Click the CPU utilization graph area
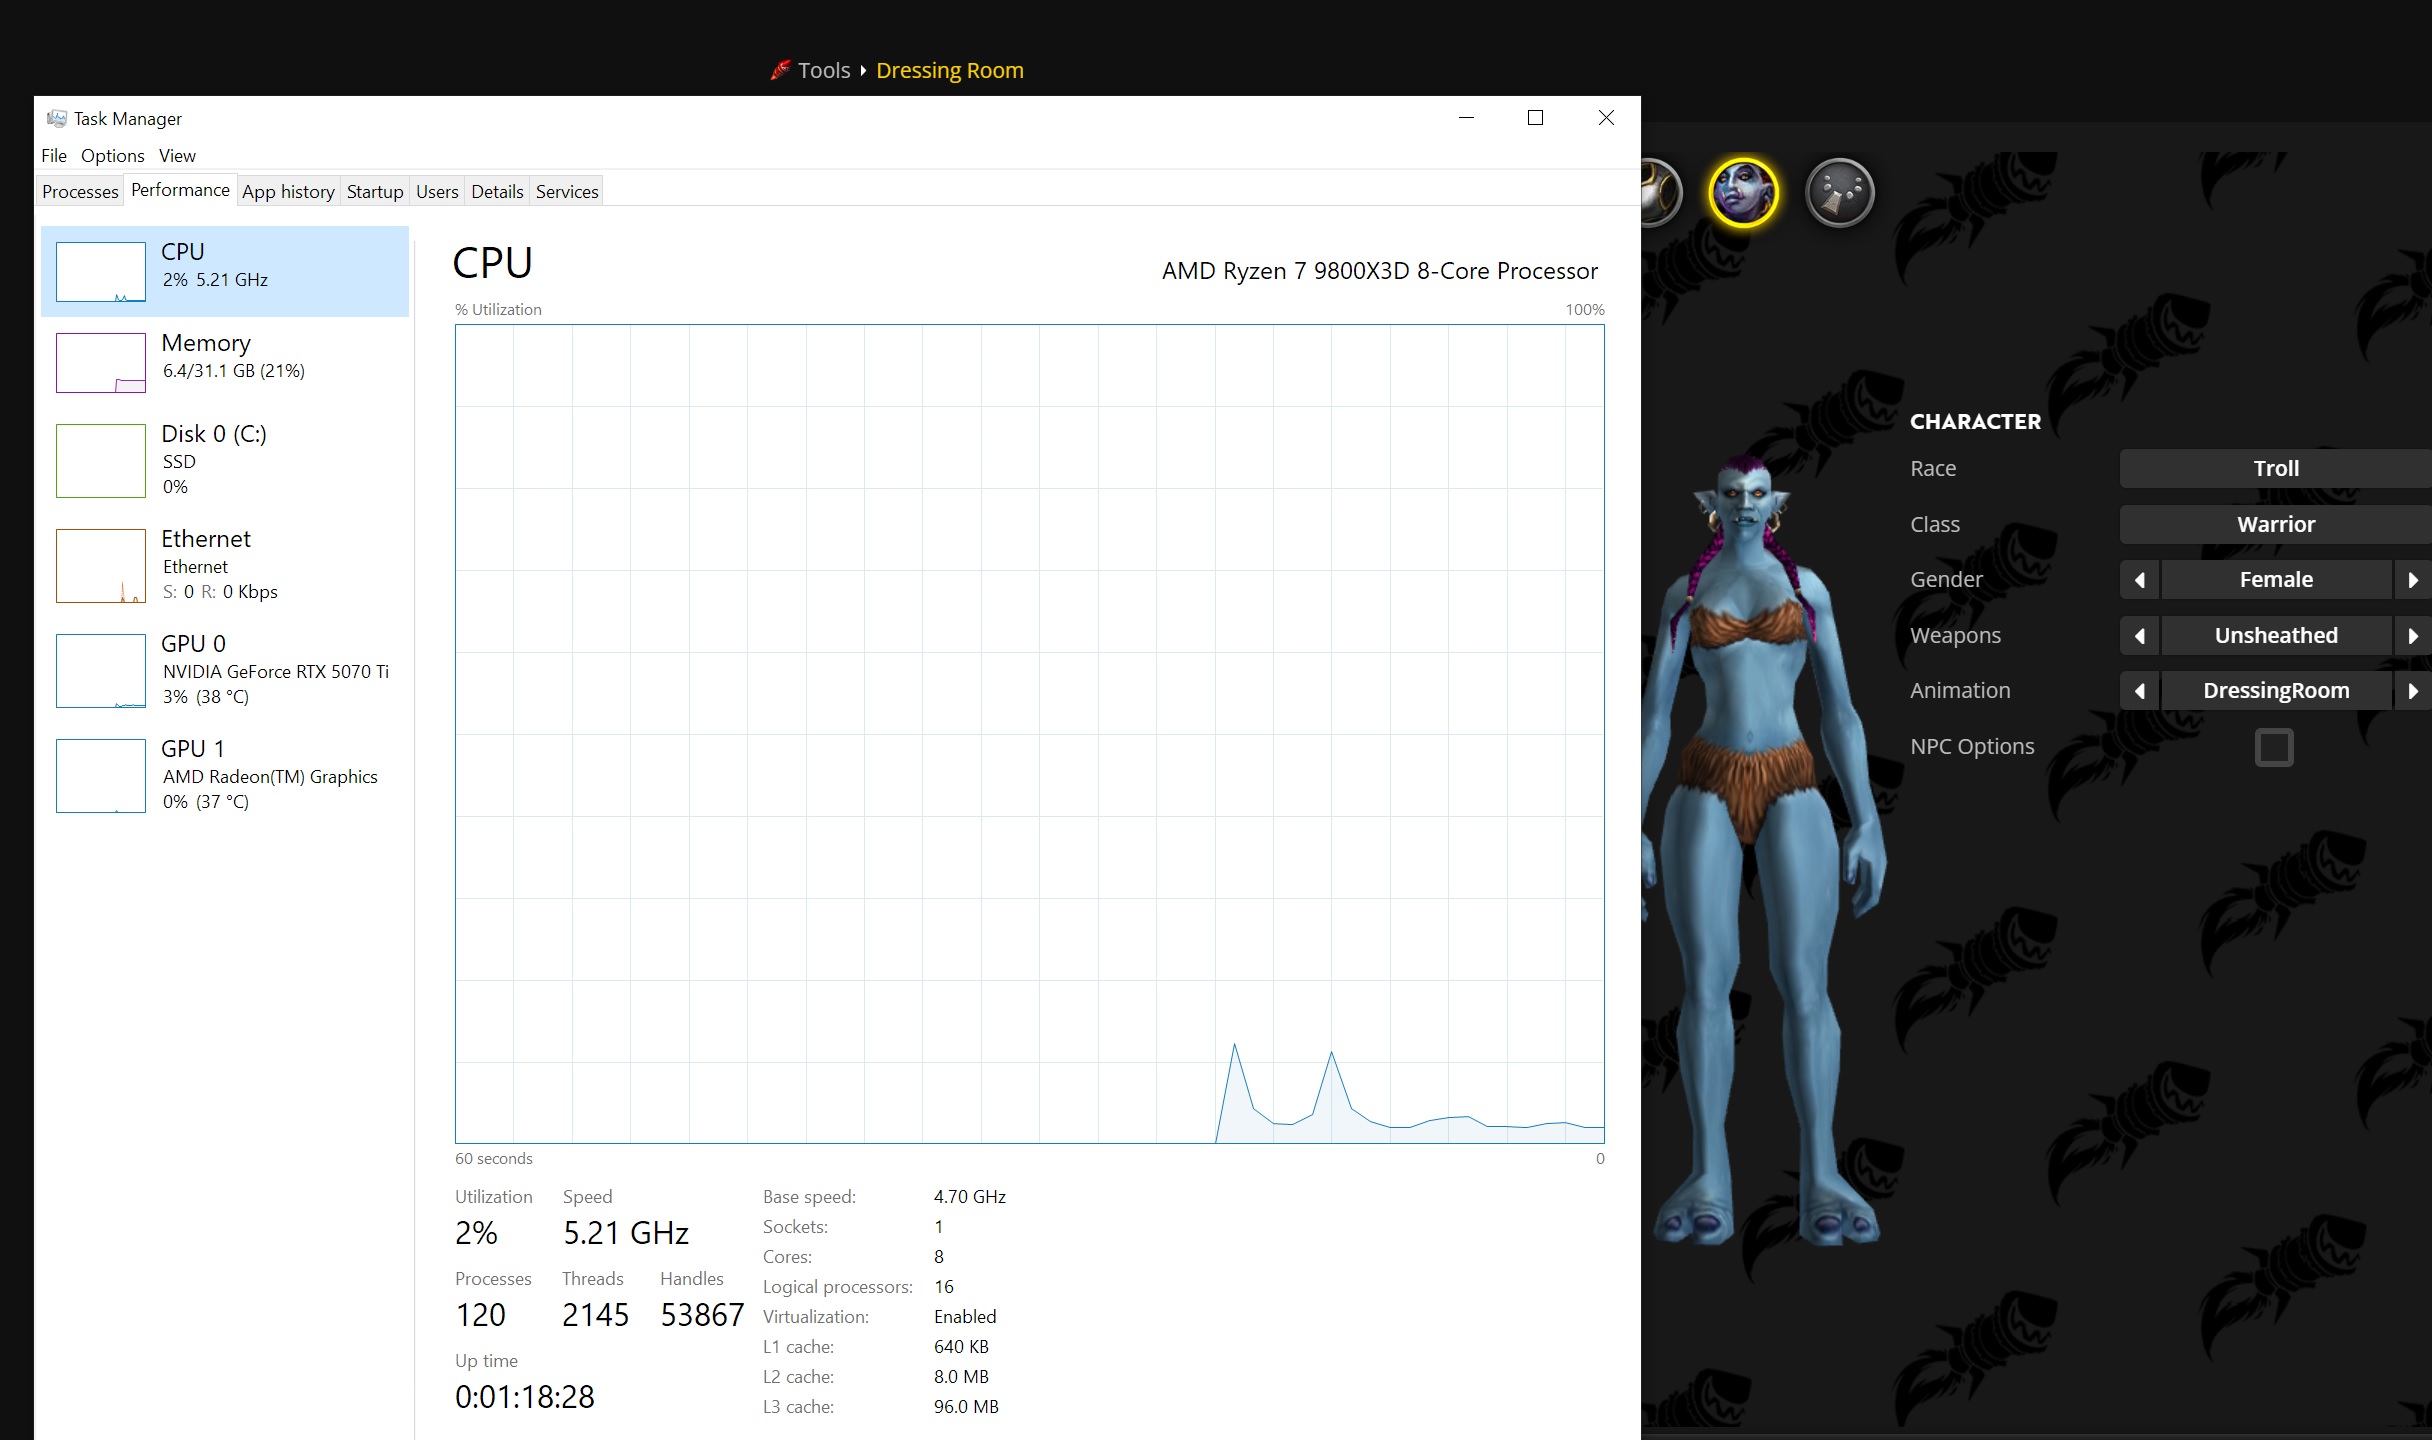The height and width of the screenshot is (1440, 2432). point(1030,733)
